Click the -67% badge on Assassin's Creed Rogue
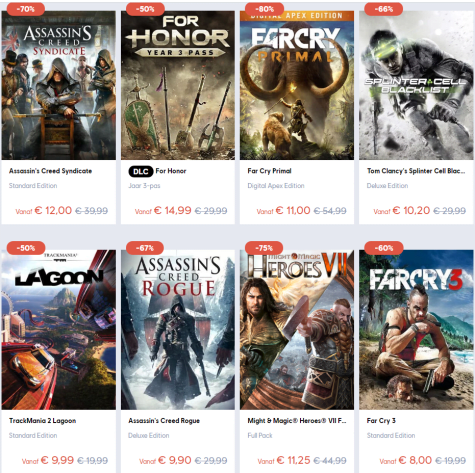 coord(145,248)
